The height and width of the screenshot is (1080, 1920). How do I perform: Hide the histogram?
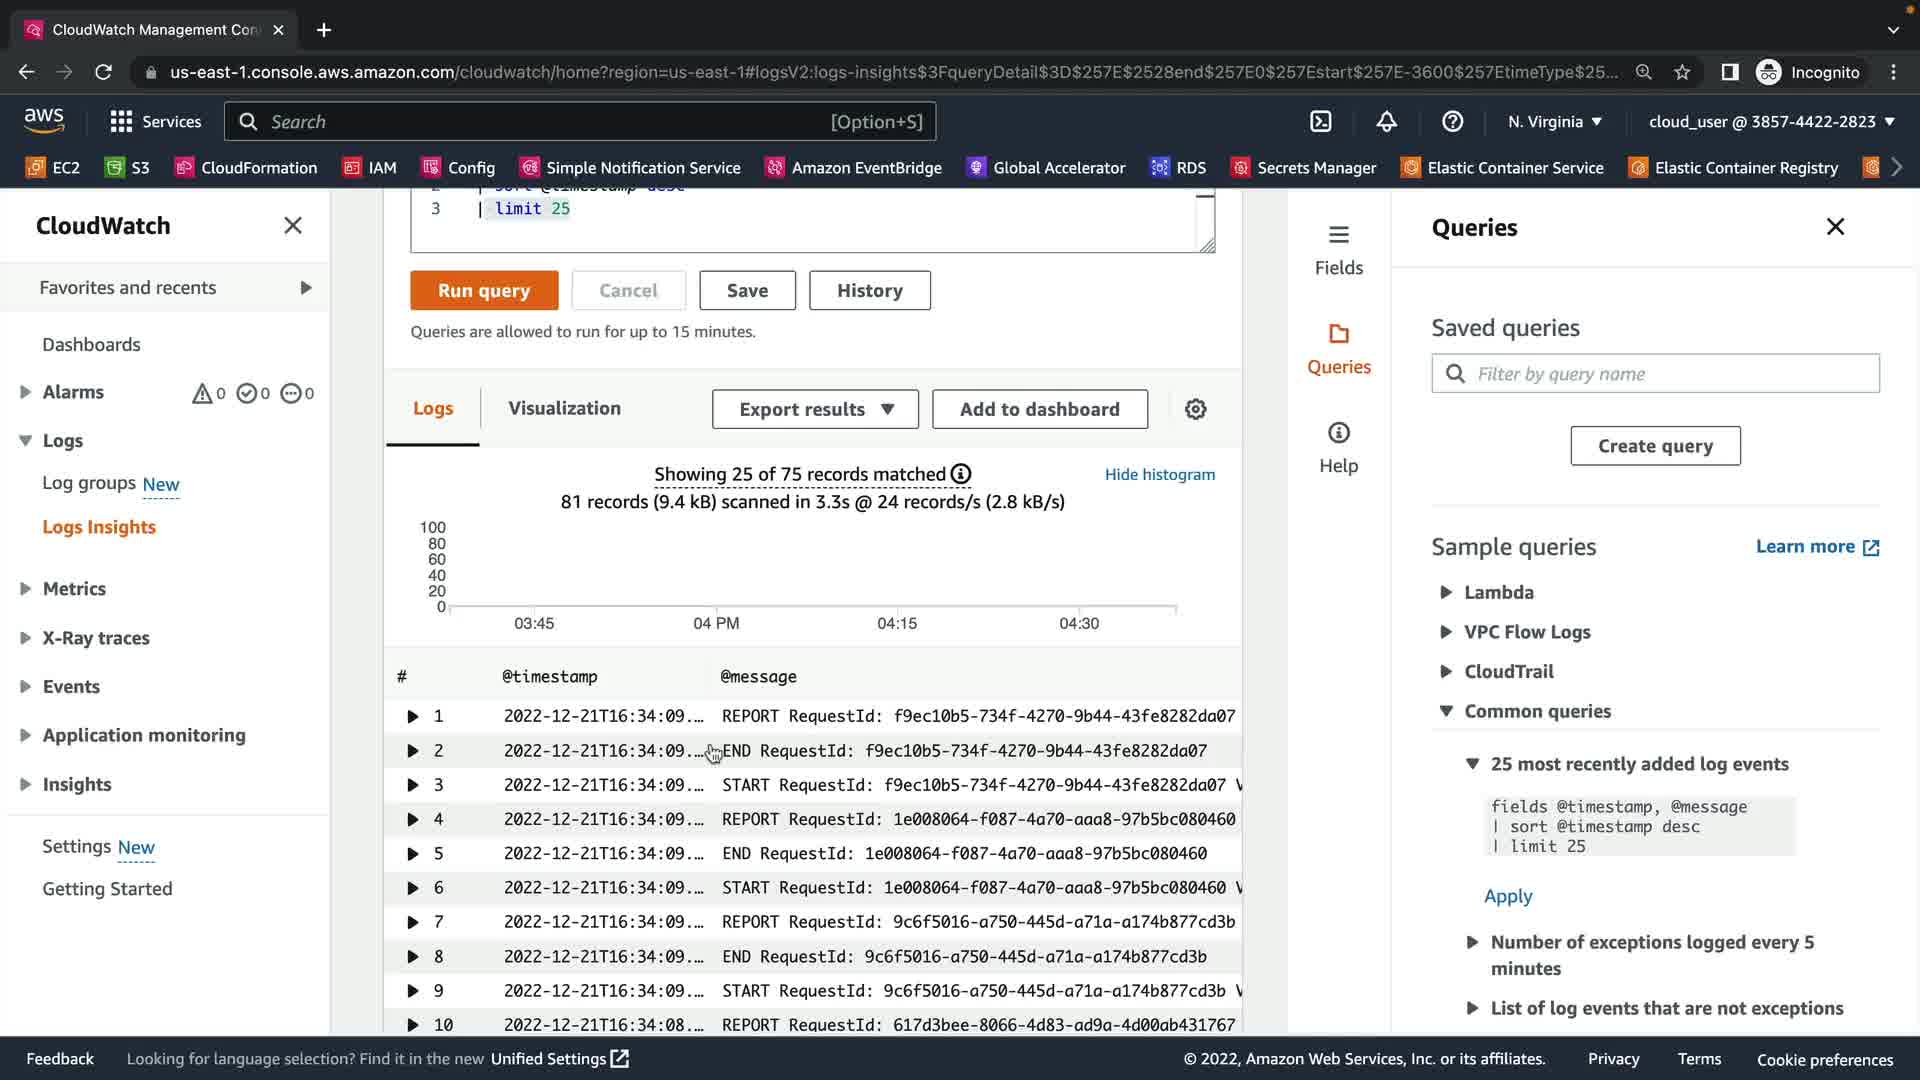tap(1159, 475)
